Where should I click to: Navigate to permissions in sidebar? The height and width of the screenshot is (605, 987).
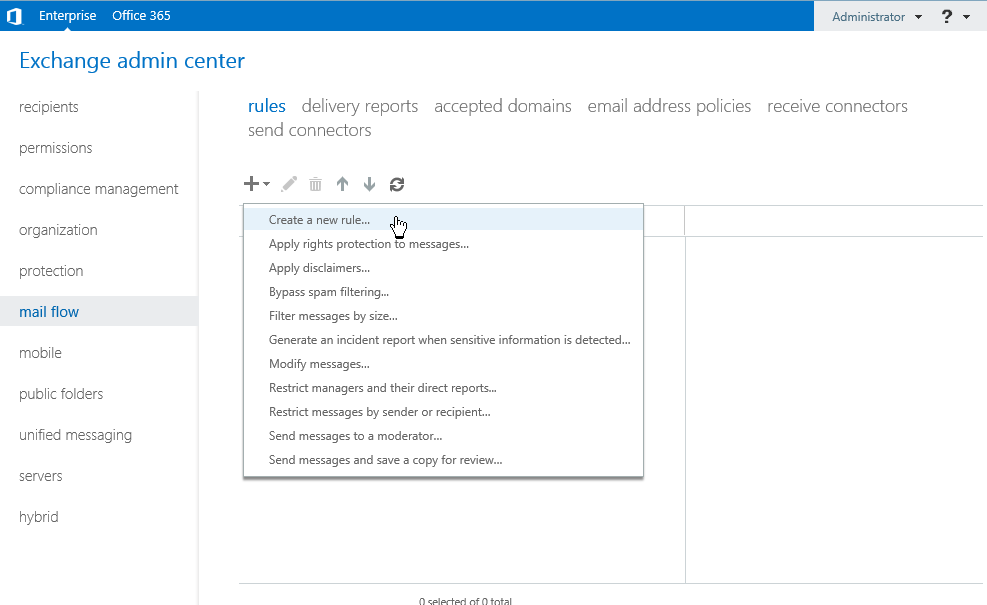click(55, 148)
